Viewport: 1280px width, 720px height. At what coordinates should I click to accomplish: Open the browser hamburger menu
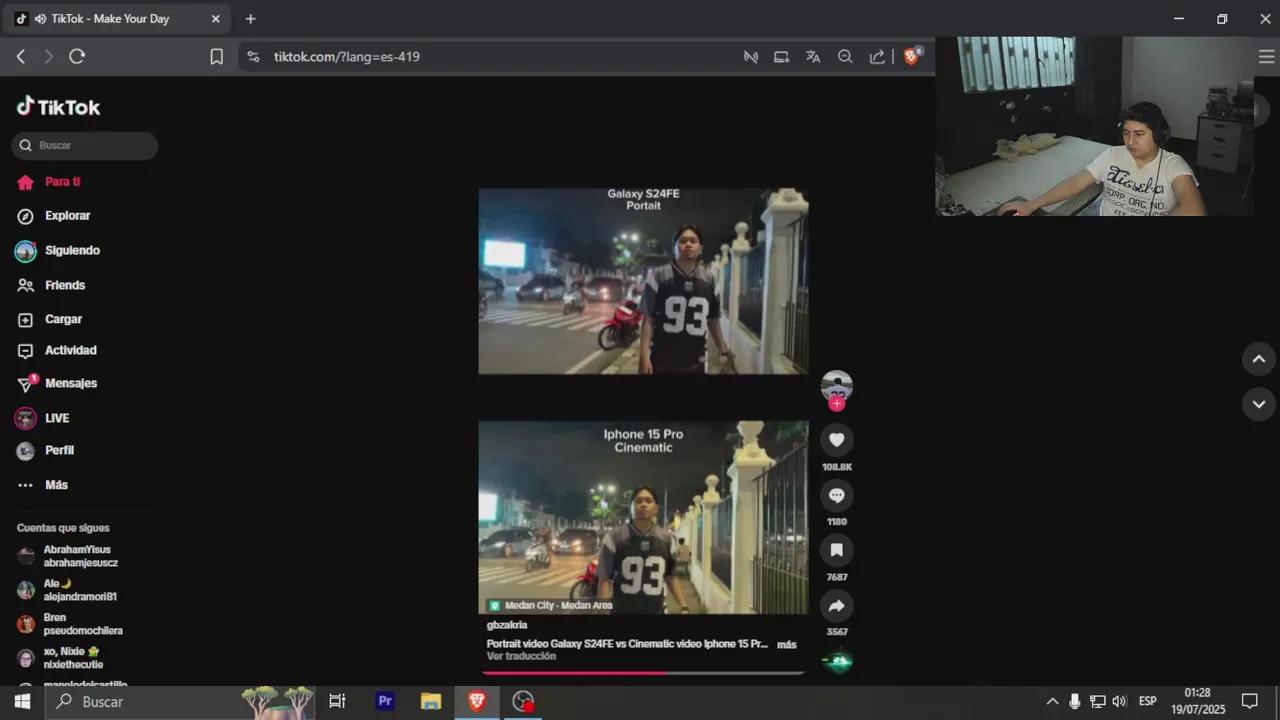(1266, 57)
